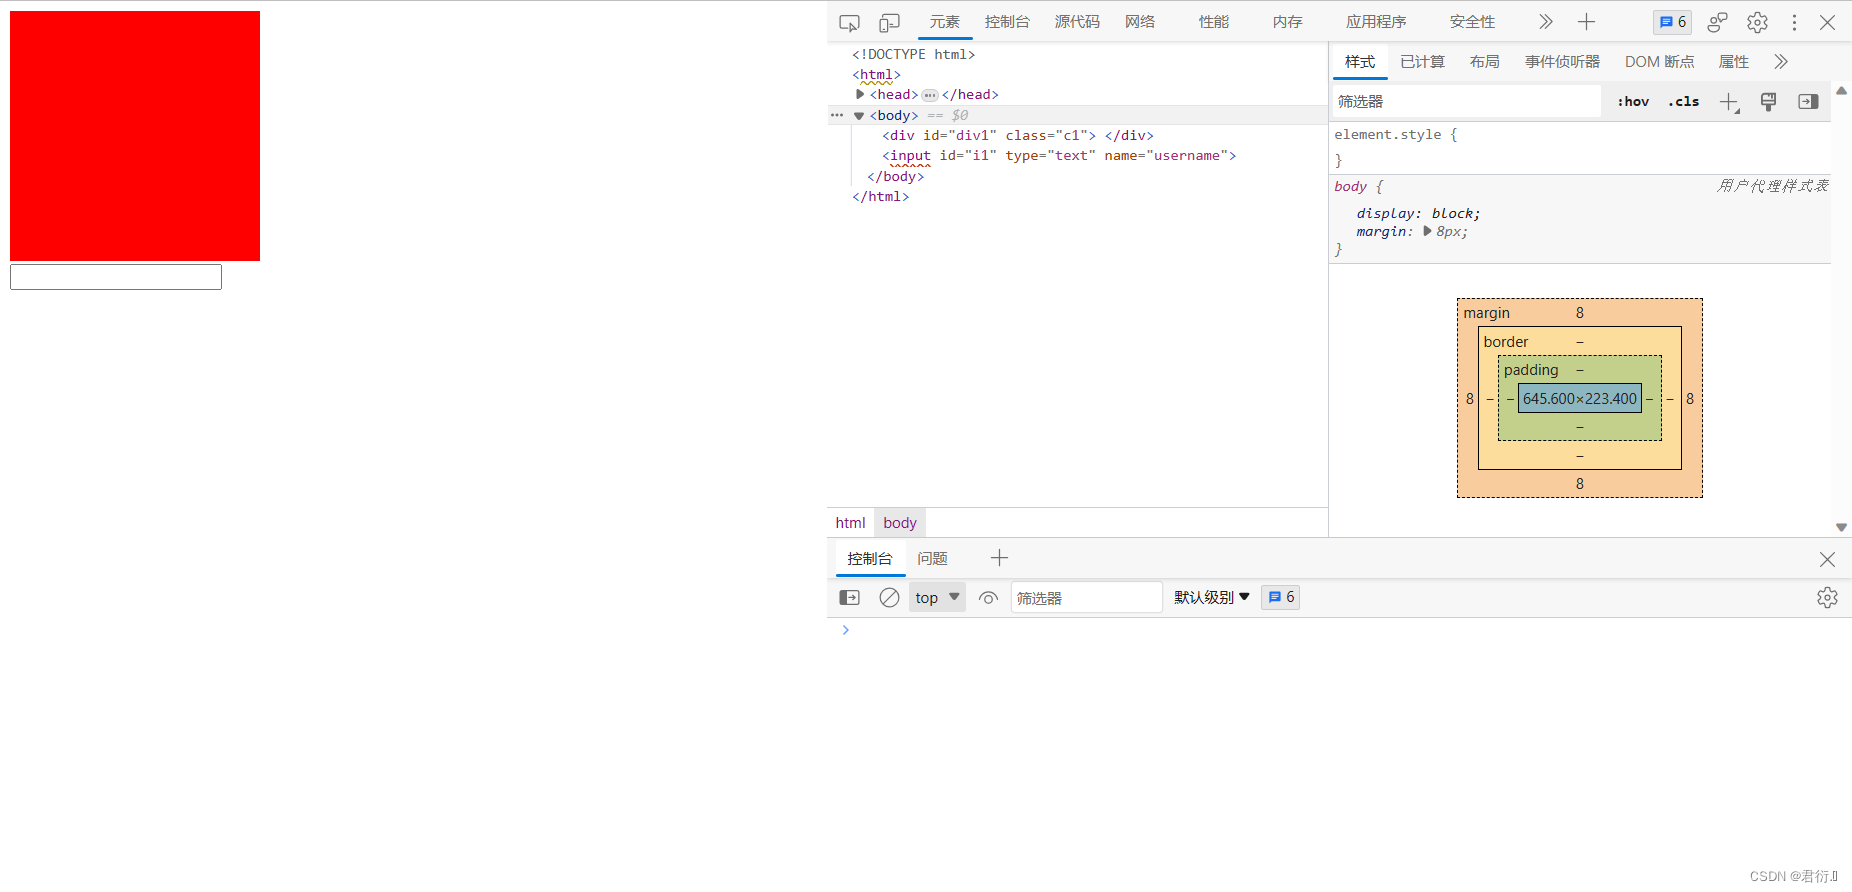The image size is (1852, 892).
Task: Click the display: block property
Action: (1418, 213)
